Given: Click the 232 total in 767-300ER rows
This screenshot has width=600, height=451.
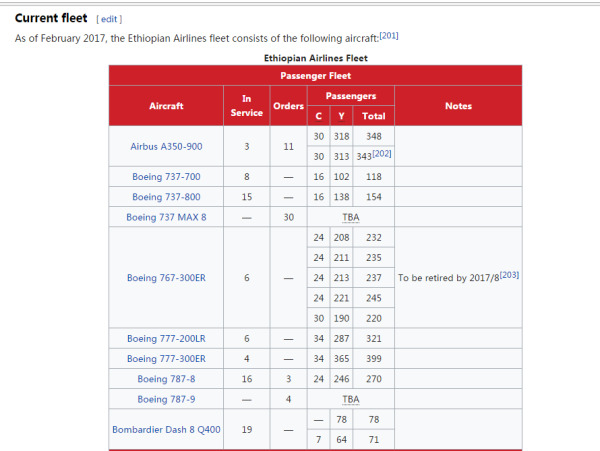Looking at the screenshot, I should click(x=373, y=238).
